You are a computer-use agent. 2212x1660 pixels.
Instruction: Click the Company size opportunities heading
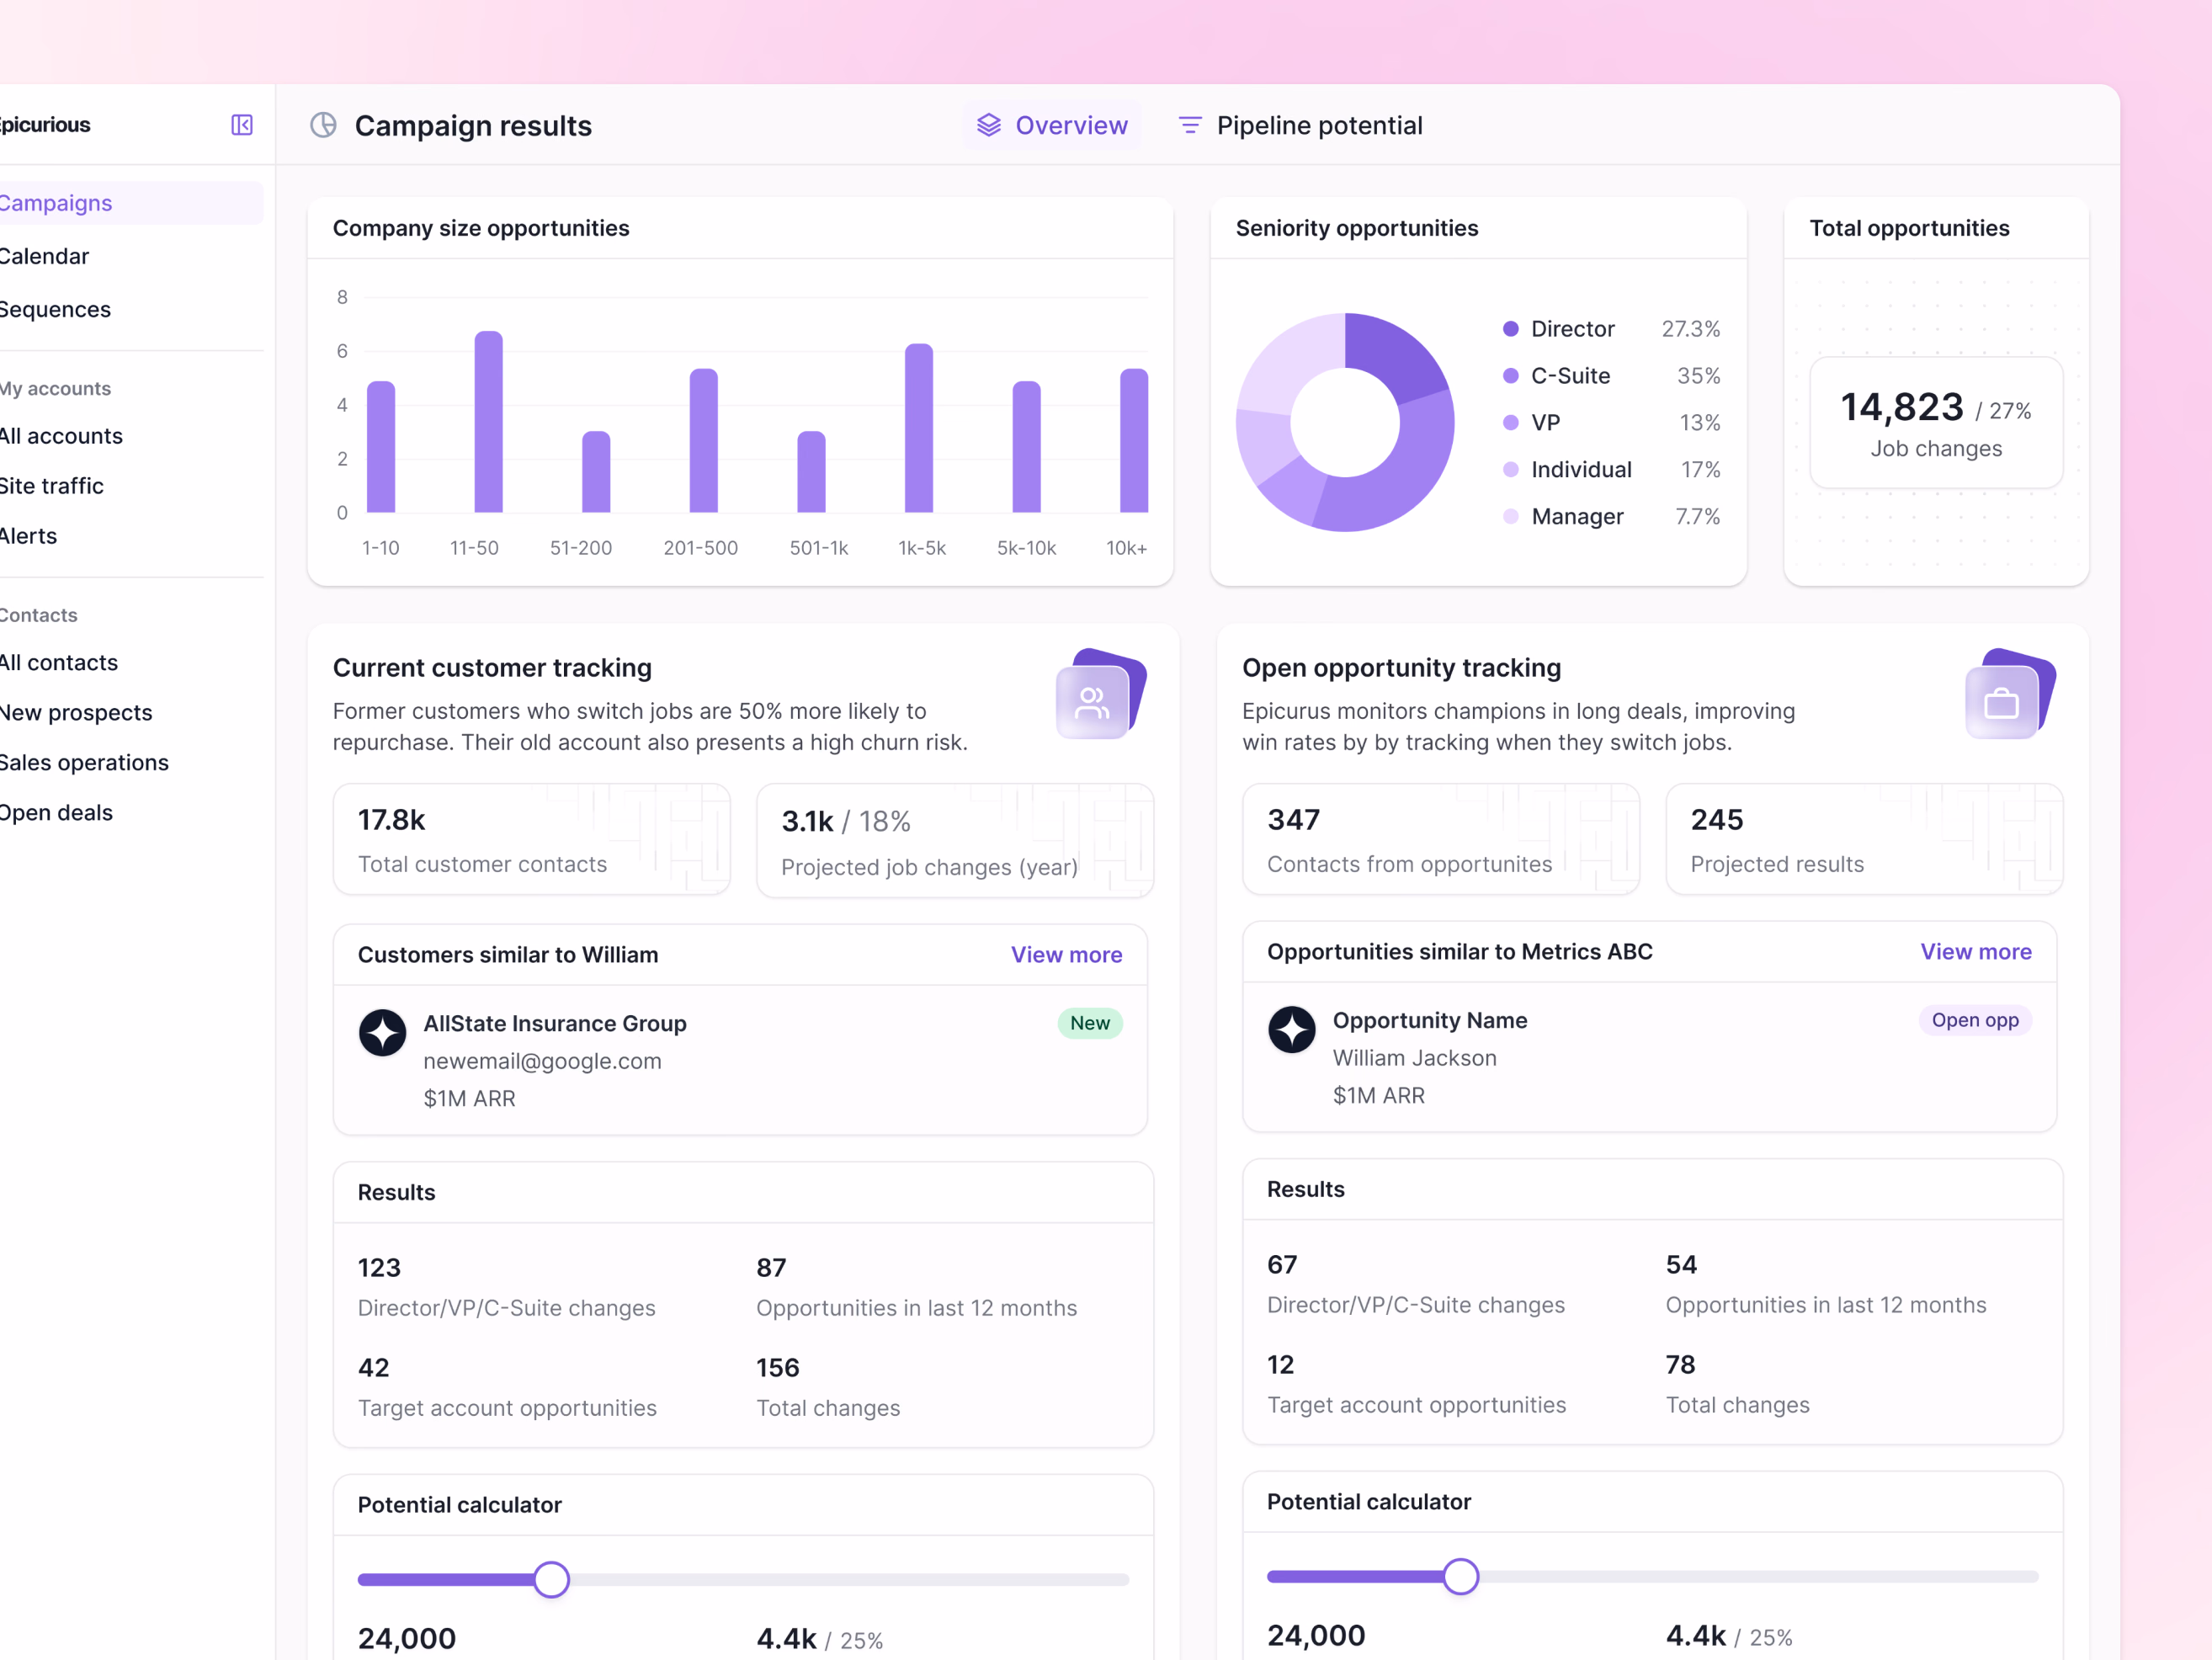[x=481, y=228]
